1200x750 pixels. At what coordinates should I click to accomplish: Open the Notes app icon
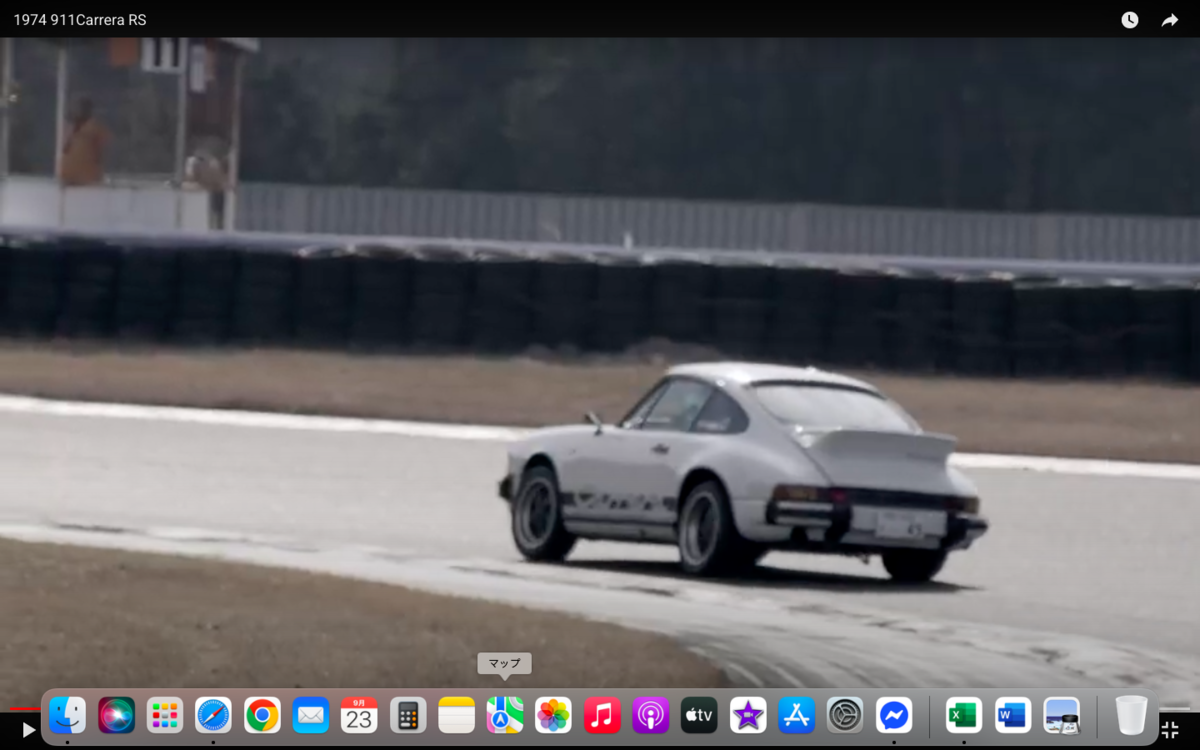coord(456,715)
